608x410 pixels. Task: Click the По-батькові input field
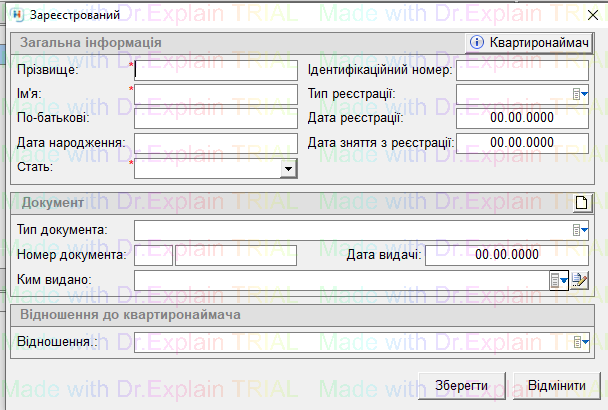217,119
